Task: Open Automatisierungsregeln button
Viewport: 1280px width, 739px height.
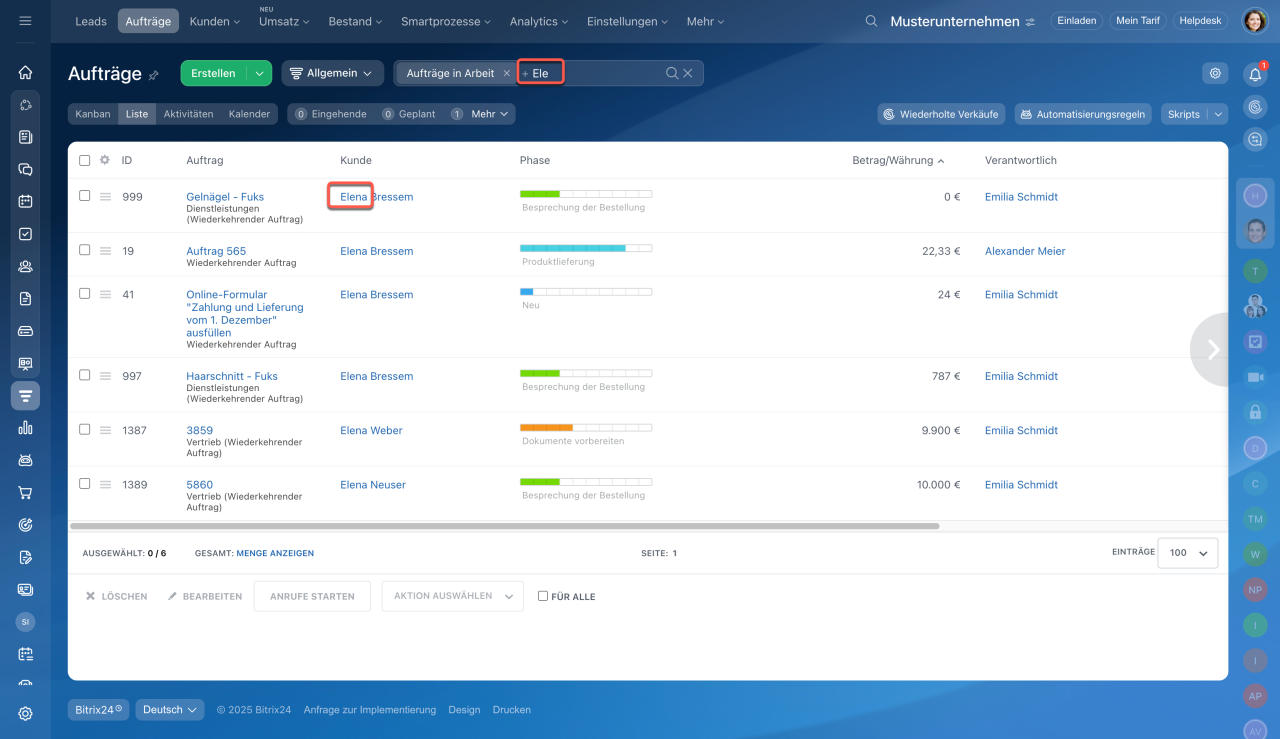Action: (x=1083, y=114)
